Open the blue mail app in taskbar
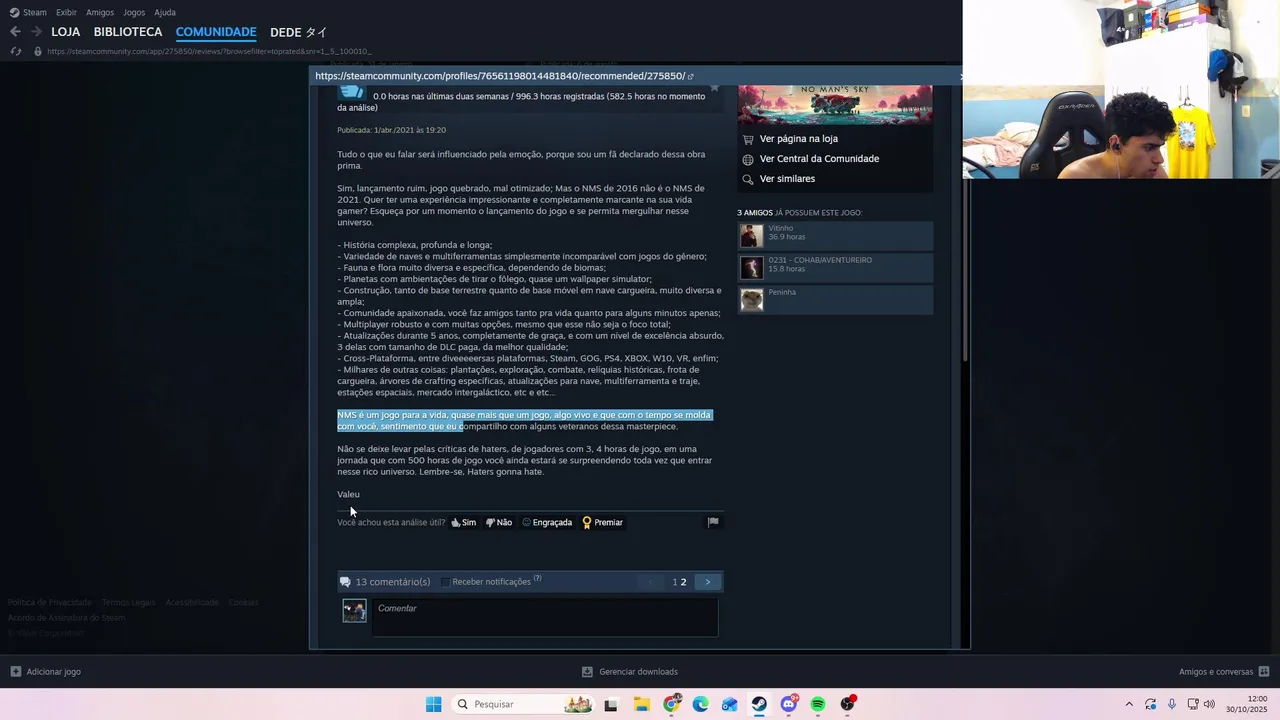This screenshot has width=1280, height=720. [x=730, y=704]
